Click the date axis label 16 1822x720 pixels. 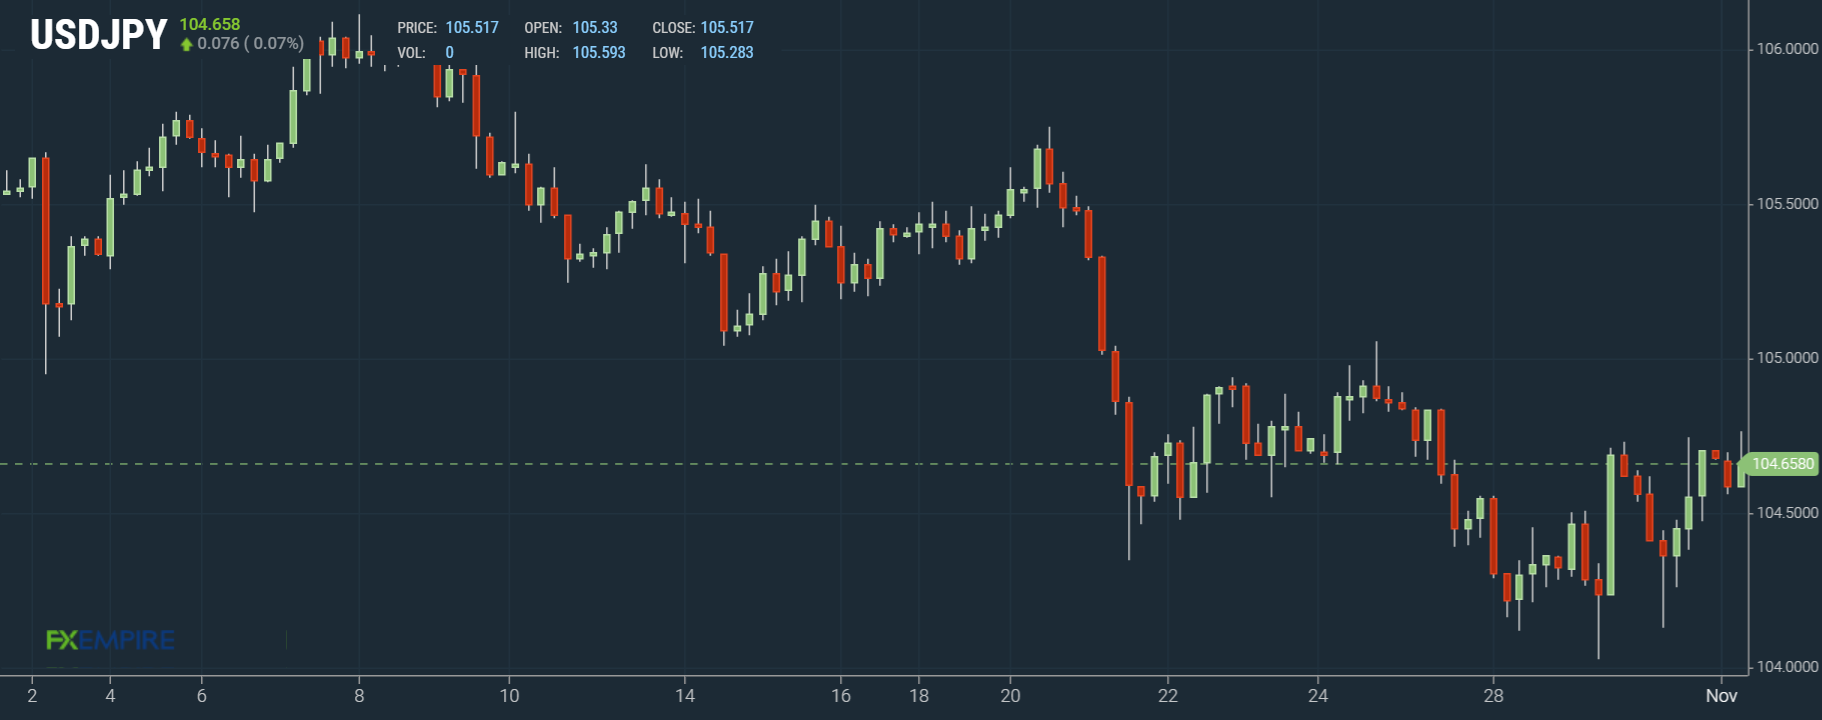point(841,696)
